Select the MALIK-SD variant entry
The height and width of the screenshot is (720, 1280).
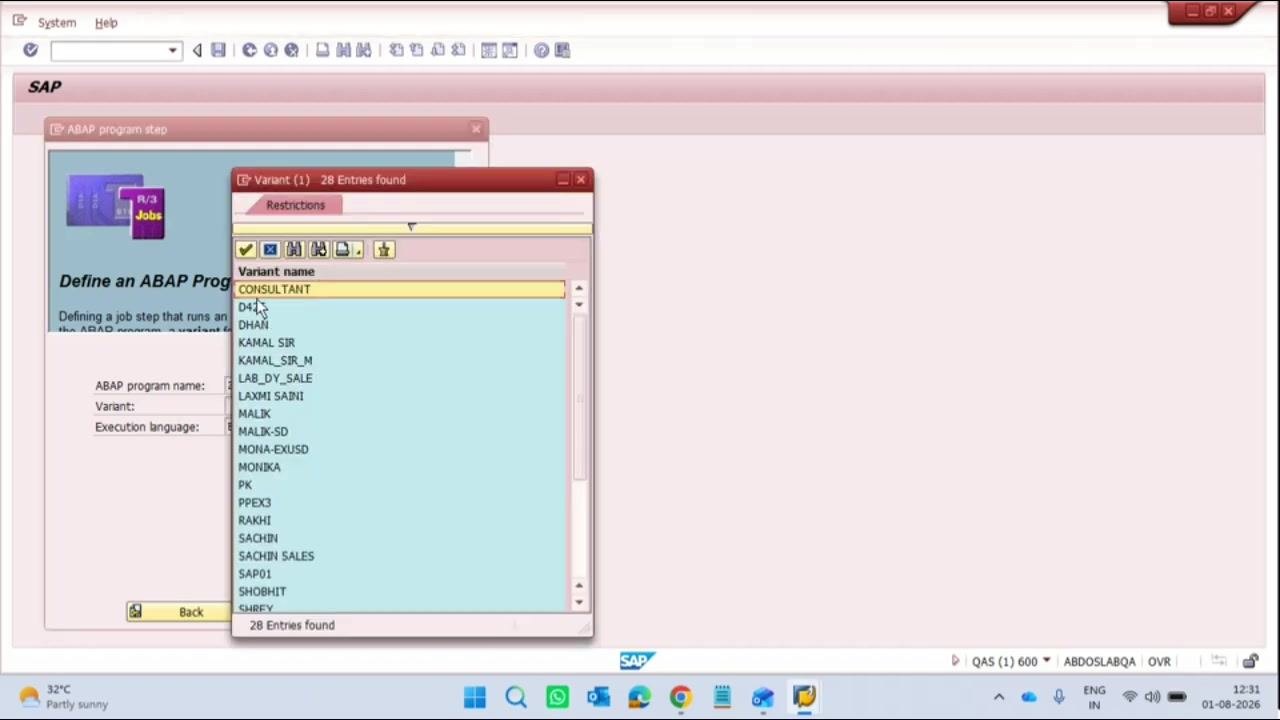[x=401, y=432]
